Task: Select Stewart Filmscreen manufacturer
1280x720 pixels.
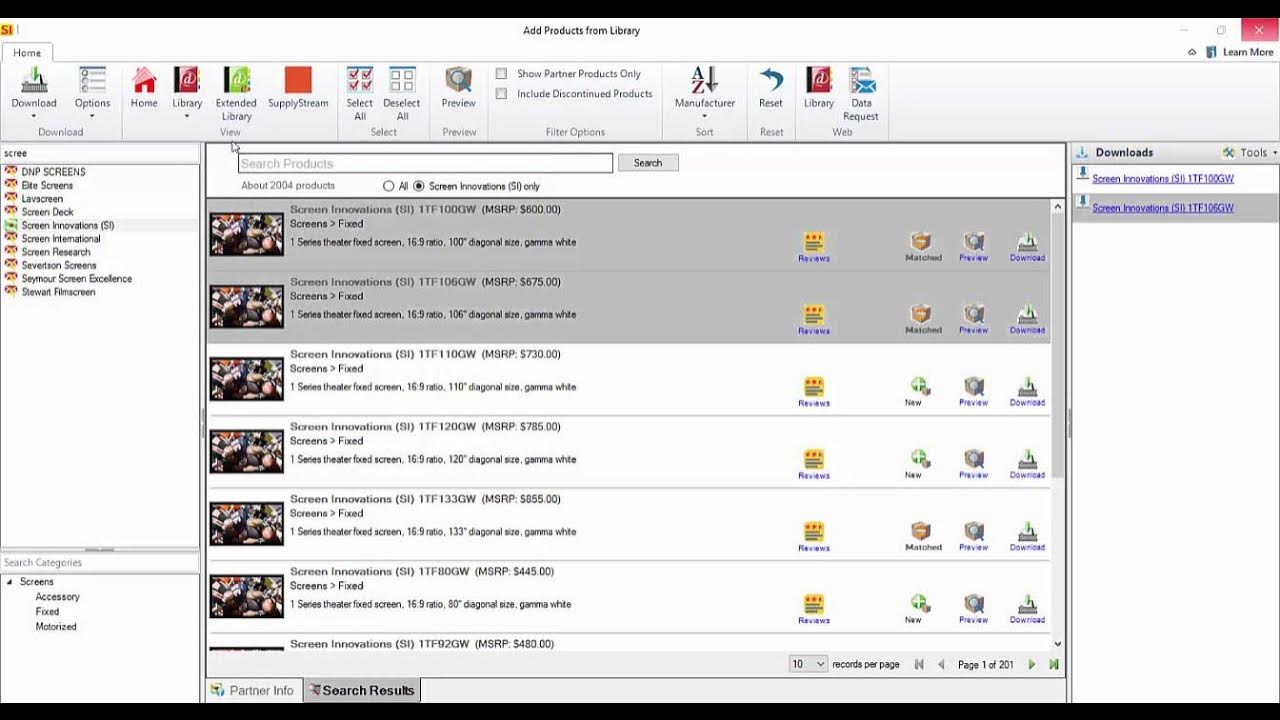Action: (58, 292)
